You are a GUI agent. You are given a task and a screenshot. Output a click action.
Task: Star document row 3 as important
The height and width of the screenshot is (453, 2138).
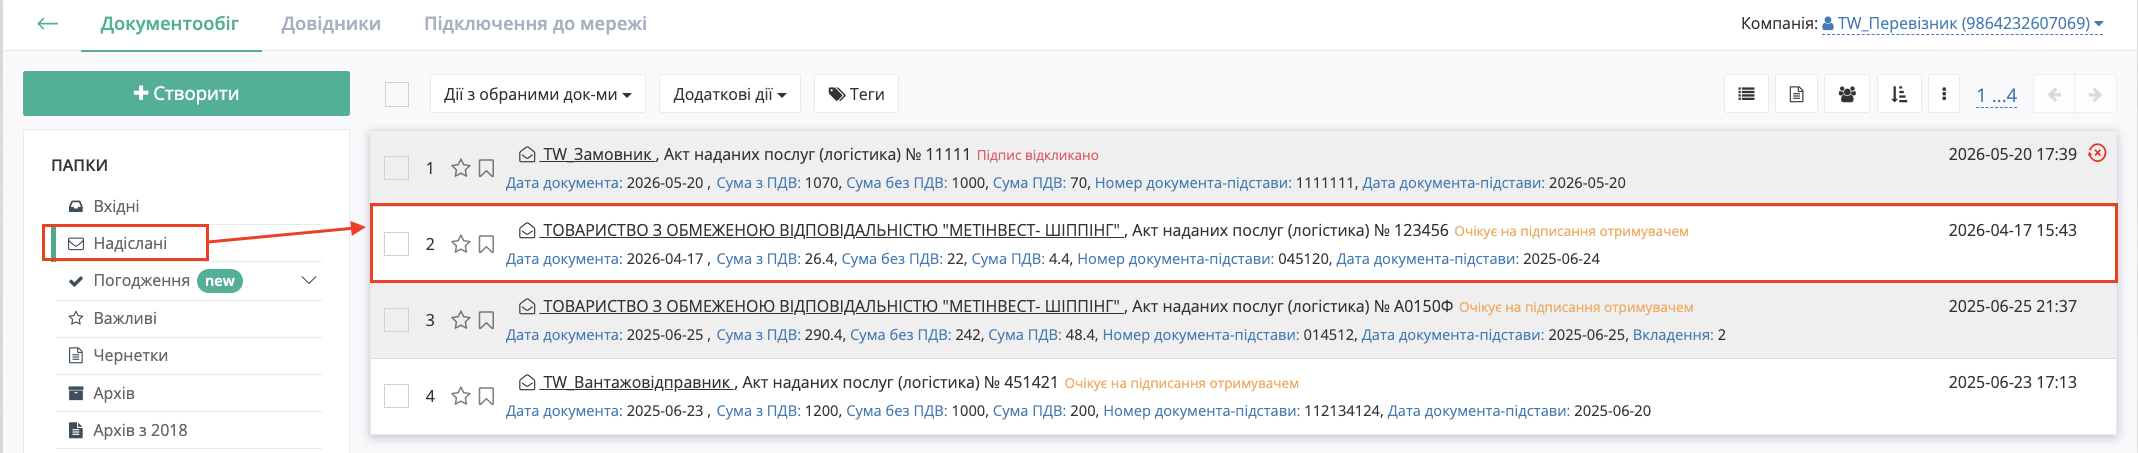pos(460,320)
